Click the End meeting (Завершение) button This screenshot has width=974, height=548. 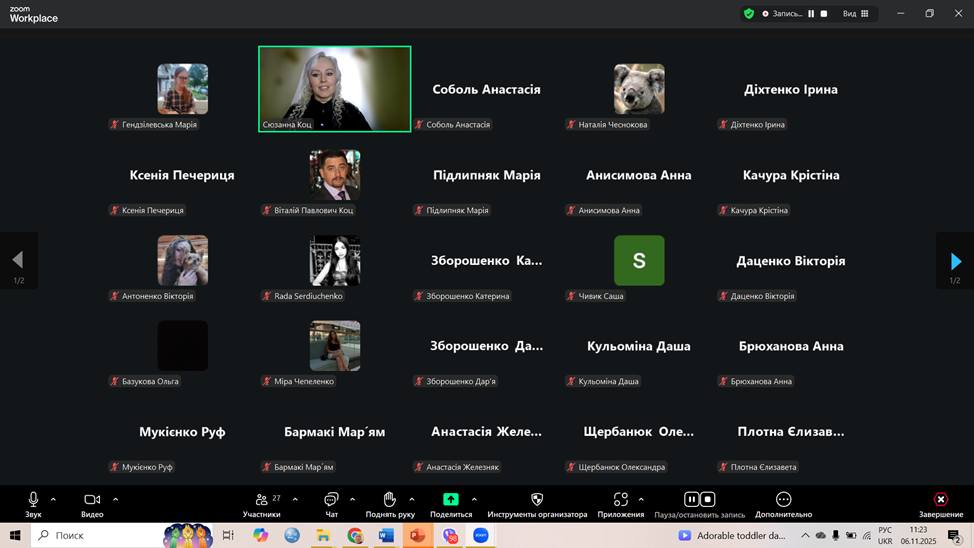tap(940, 500)
